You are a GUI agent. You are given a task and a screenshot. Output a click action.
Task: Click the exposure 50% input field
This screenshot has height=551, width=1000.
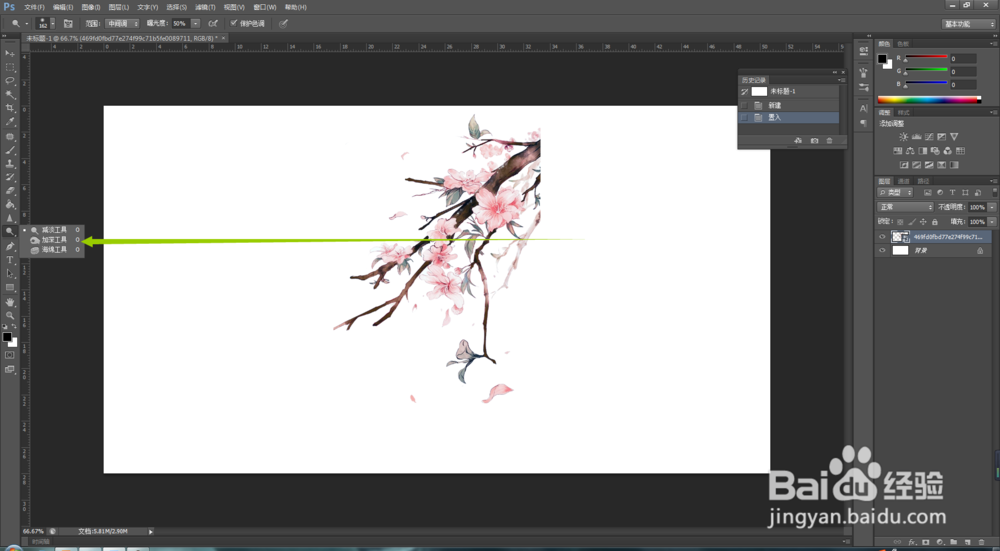tap(180, 24)
